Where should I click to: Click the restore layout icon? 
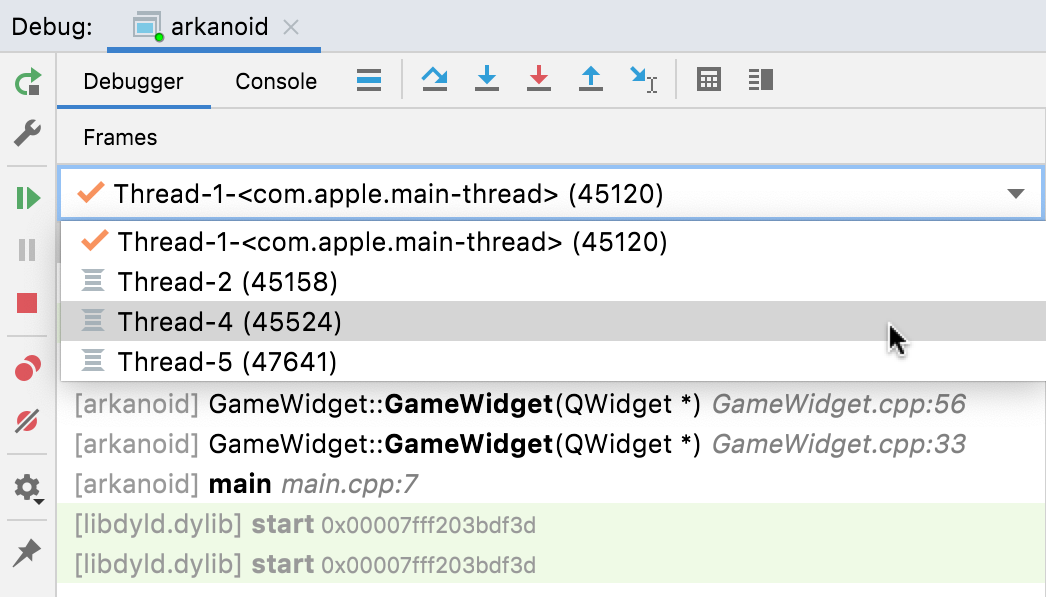[x=760, y=80]
